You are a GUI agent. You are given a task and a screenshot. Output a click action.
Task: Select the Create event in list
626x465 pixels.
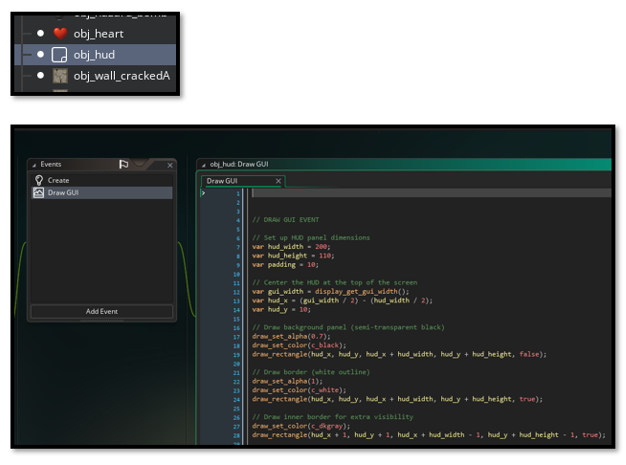pyautogui.click(x=59, y=181)
